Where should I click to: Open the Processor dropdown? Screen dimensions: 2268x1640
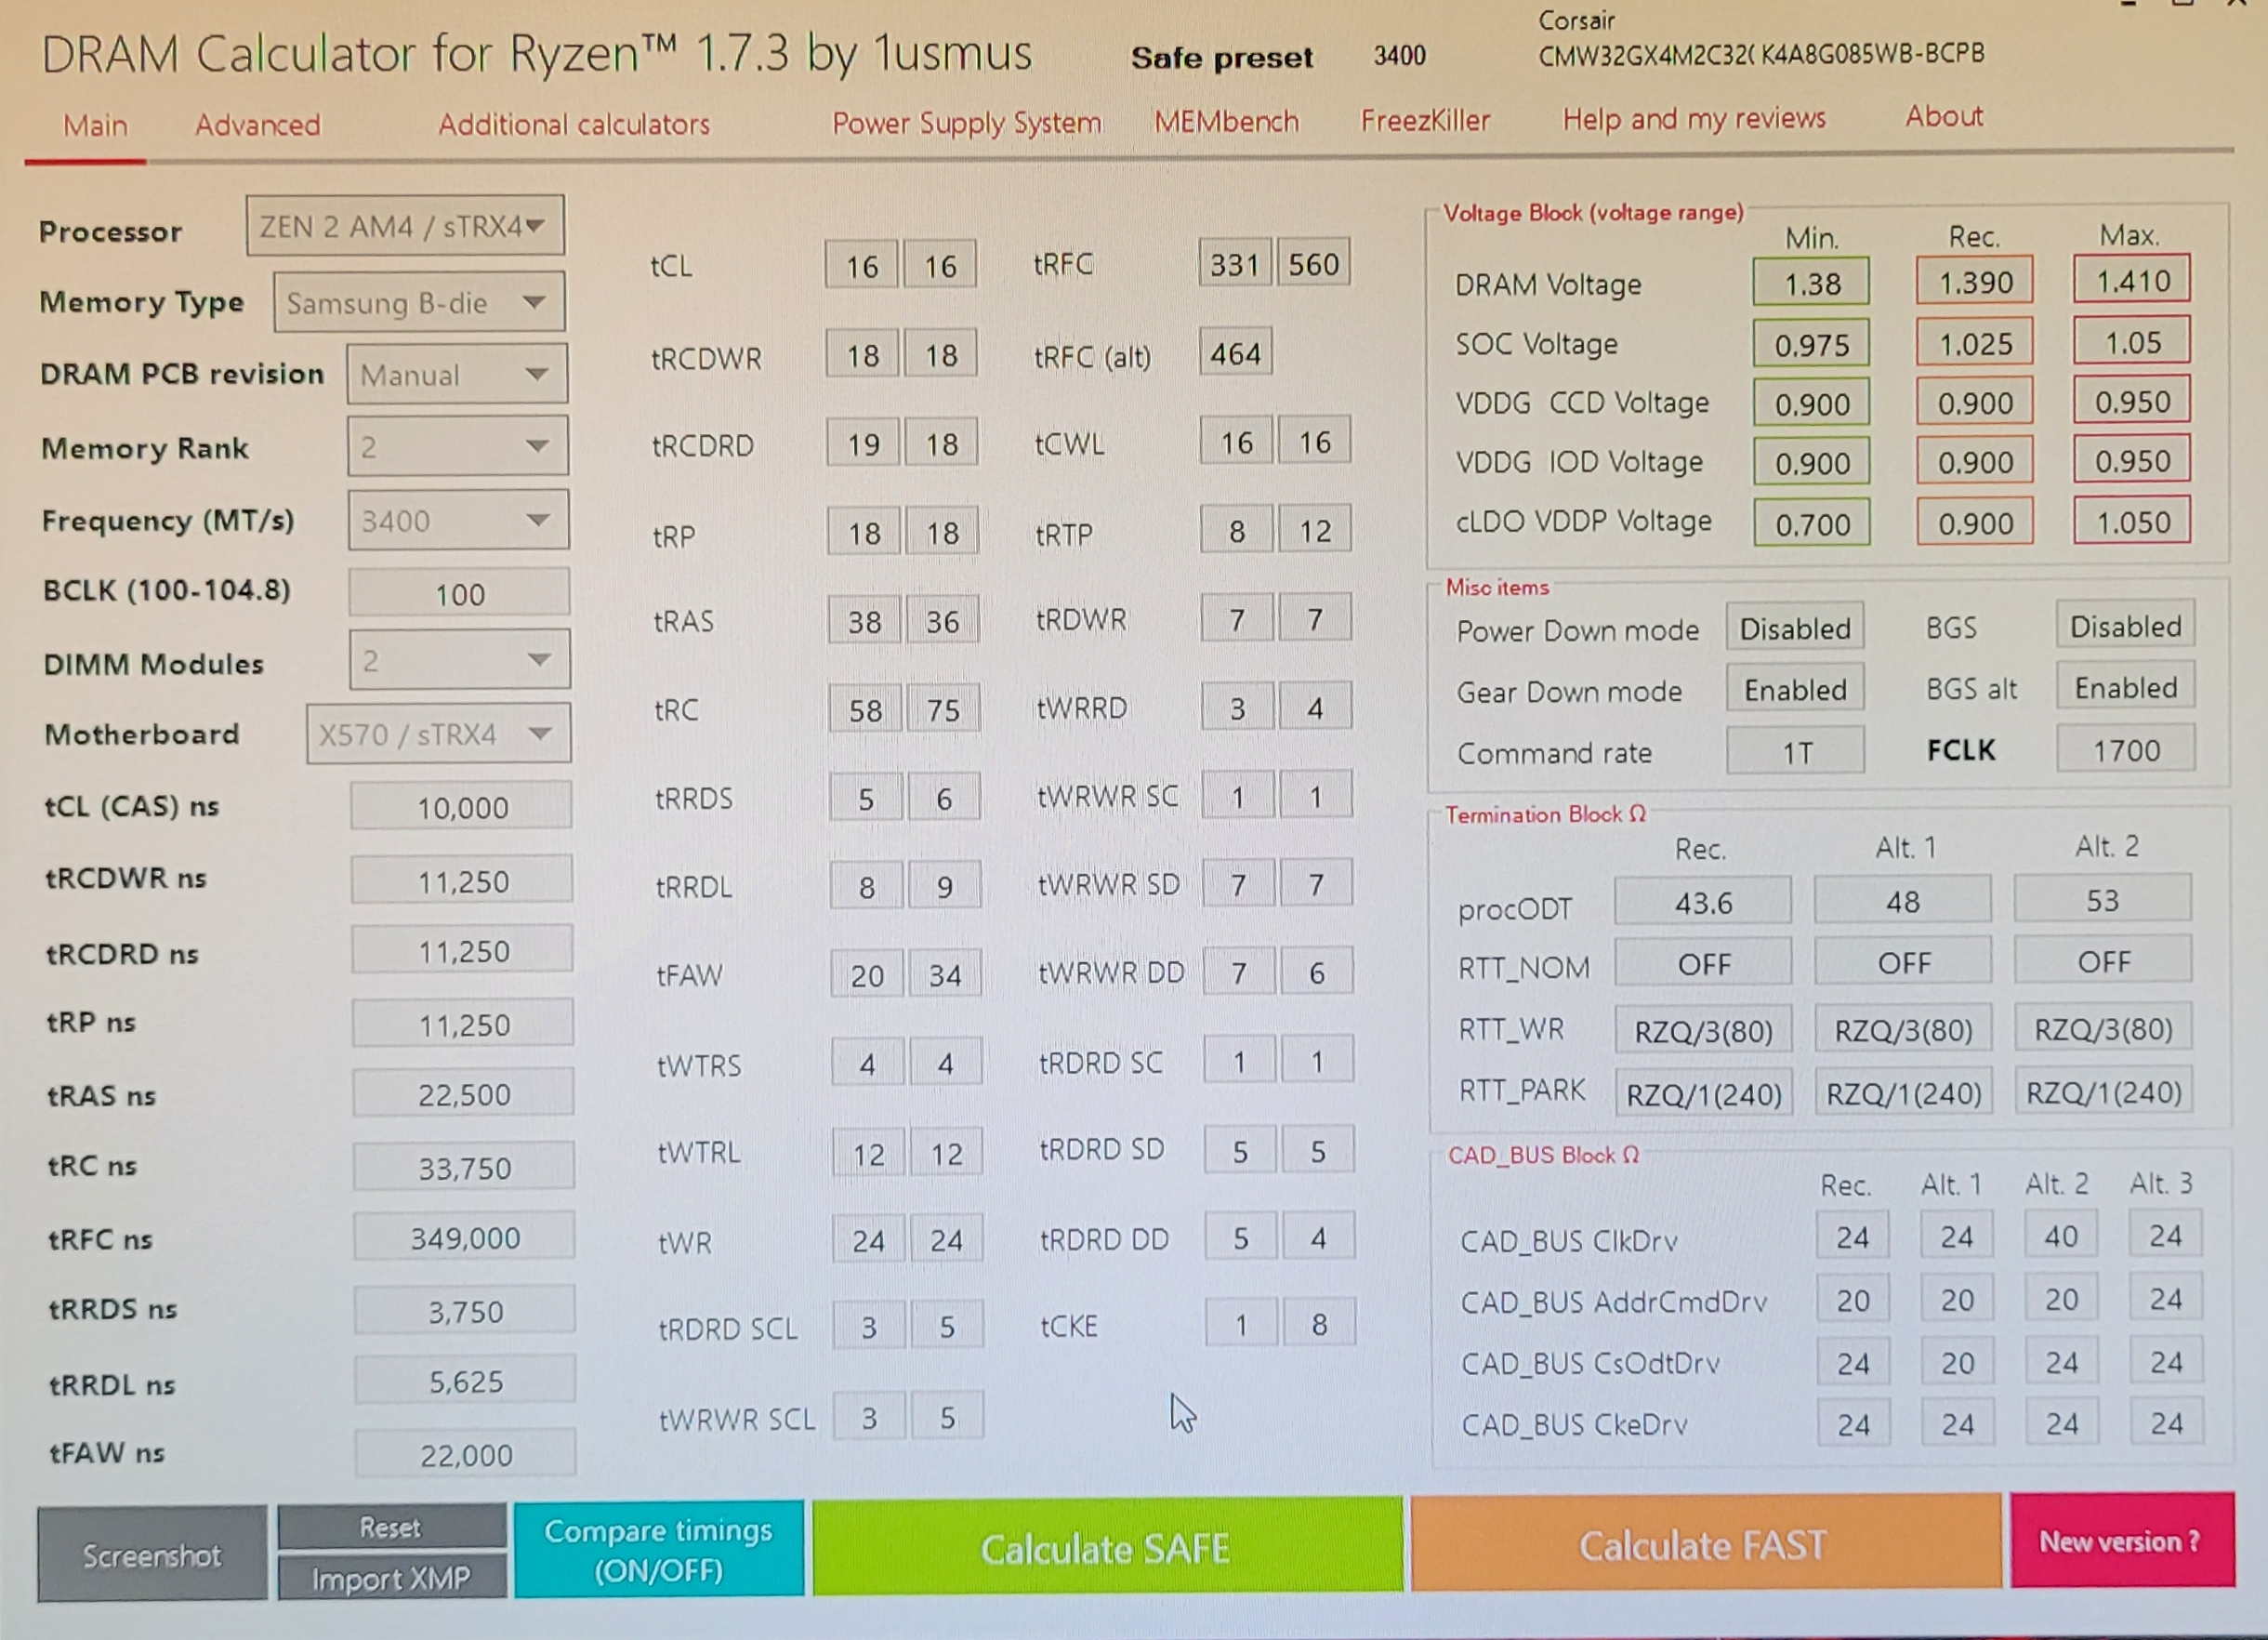[405, 226]
